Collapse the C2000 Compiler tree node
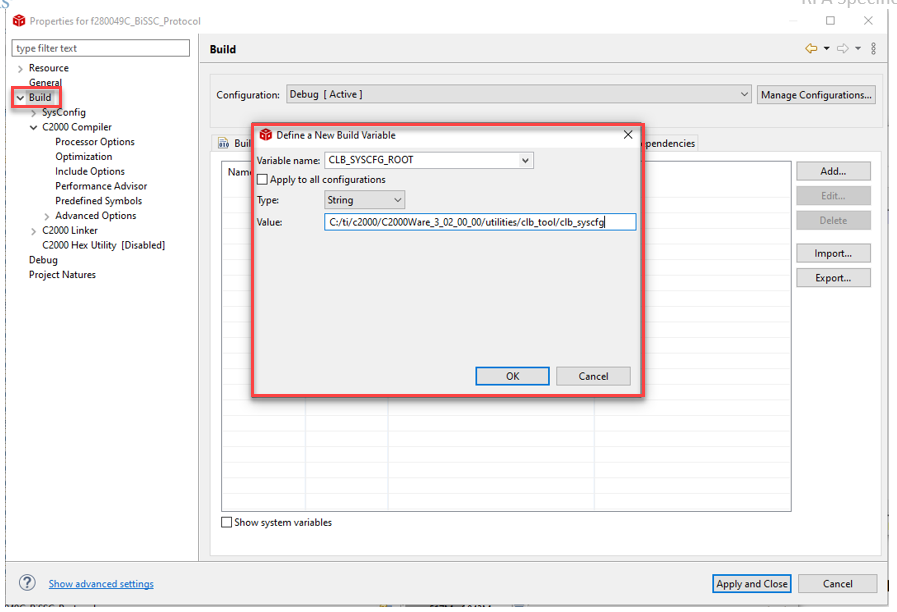 click(x=33, y=128)
